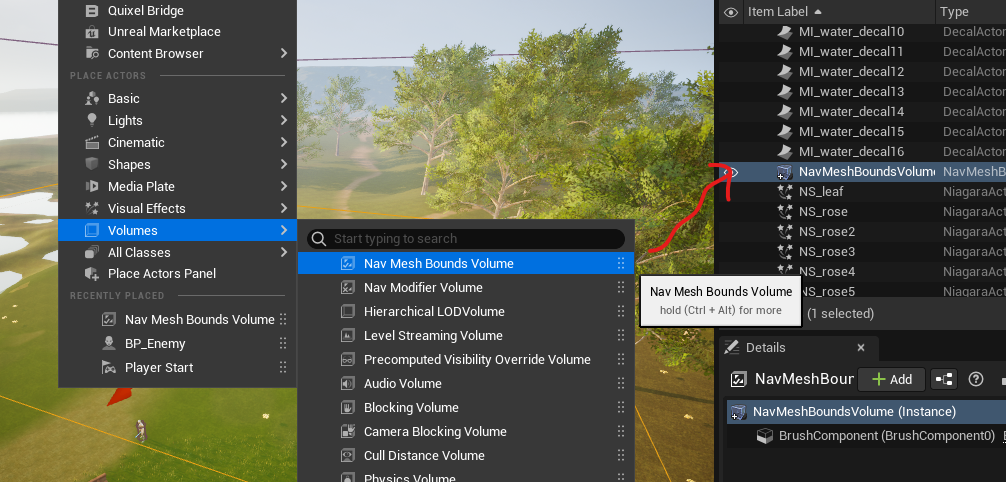Open the All Classes submenu
This screenshot has height=482, width=1006.
point(177,252)
